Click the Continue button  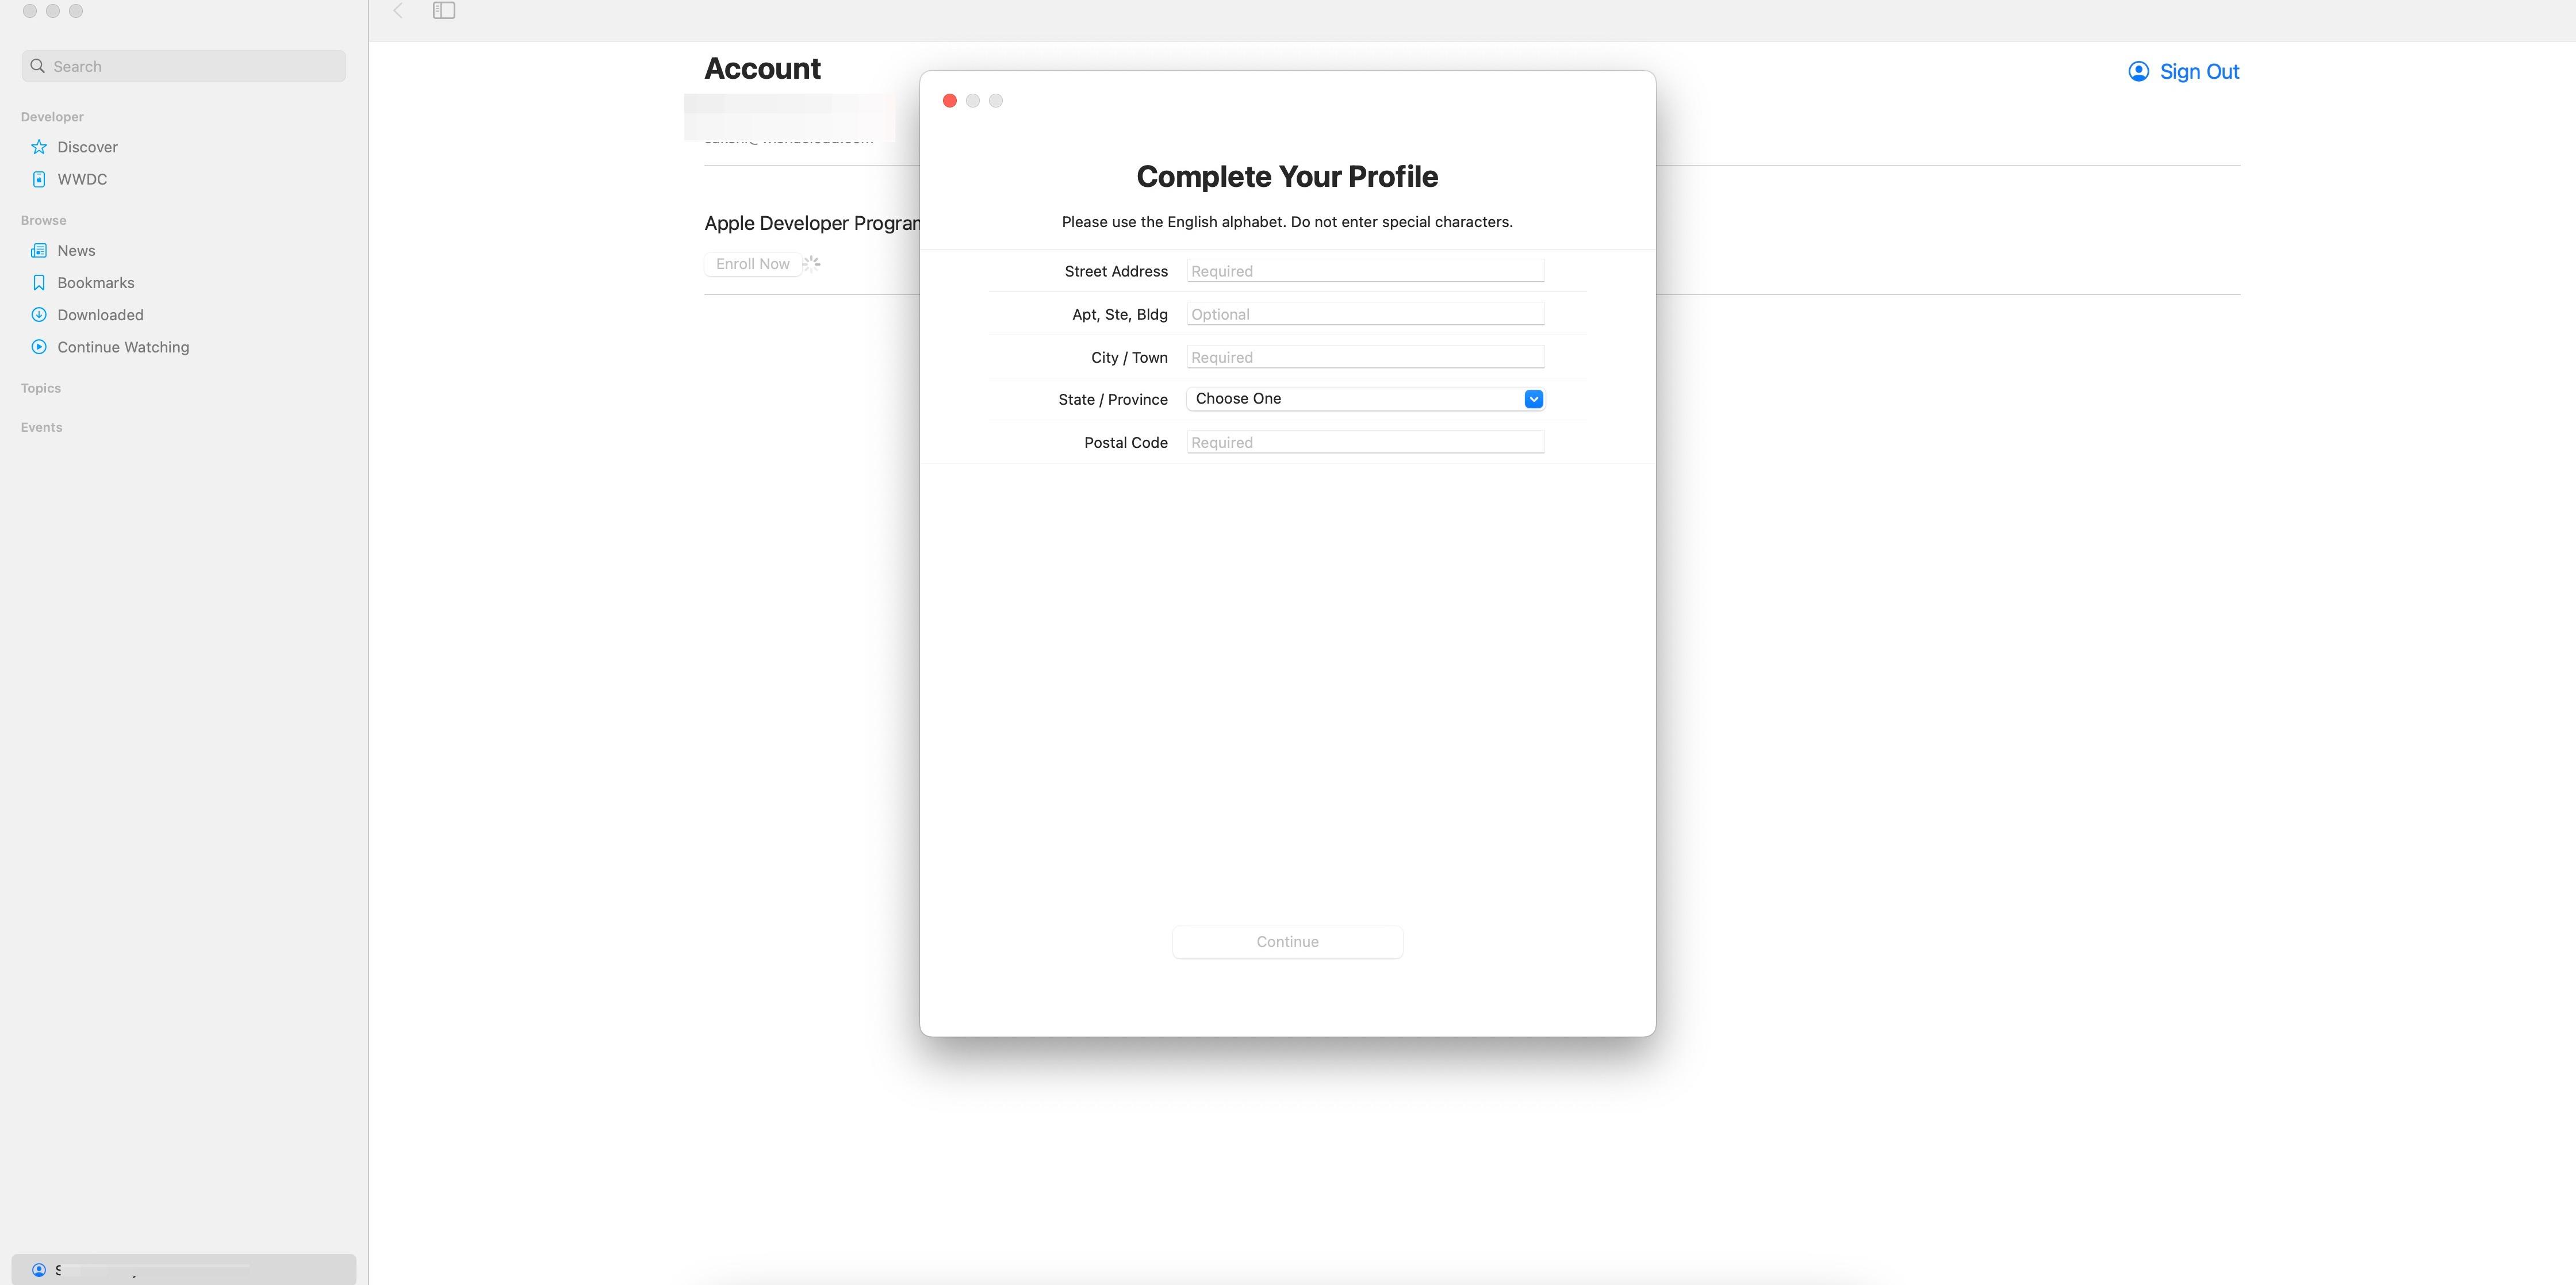pos(1287,942)
